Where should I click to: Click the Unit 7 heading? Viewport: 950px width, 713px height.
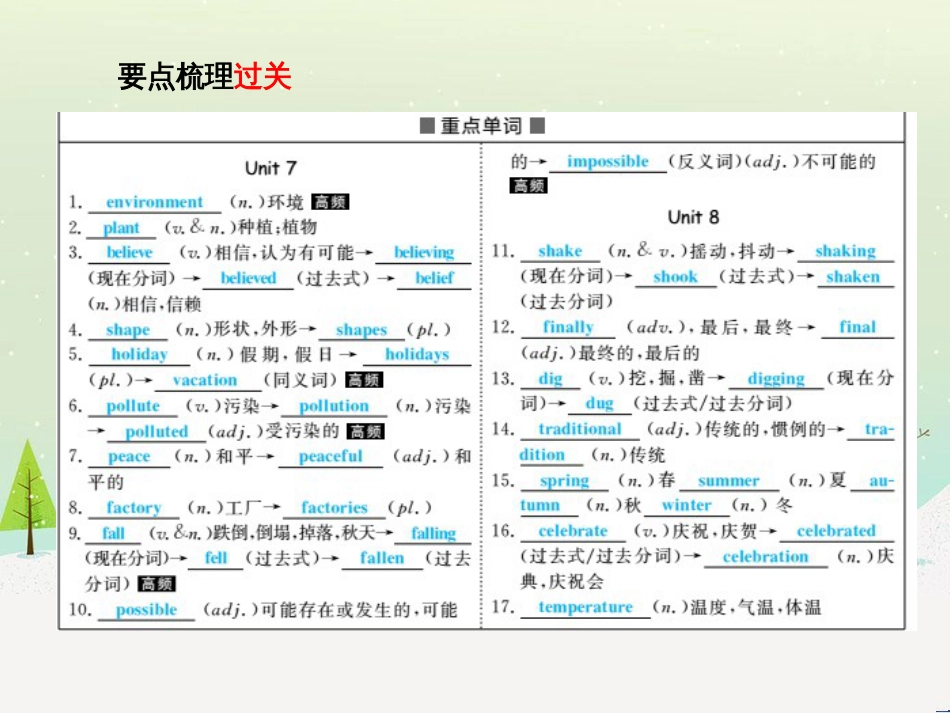point(271,168)
